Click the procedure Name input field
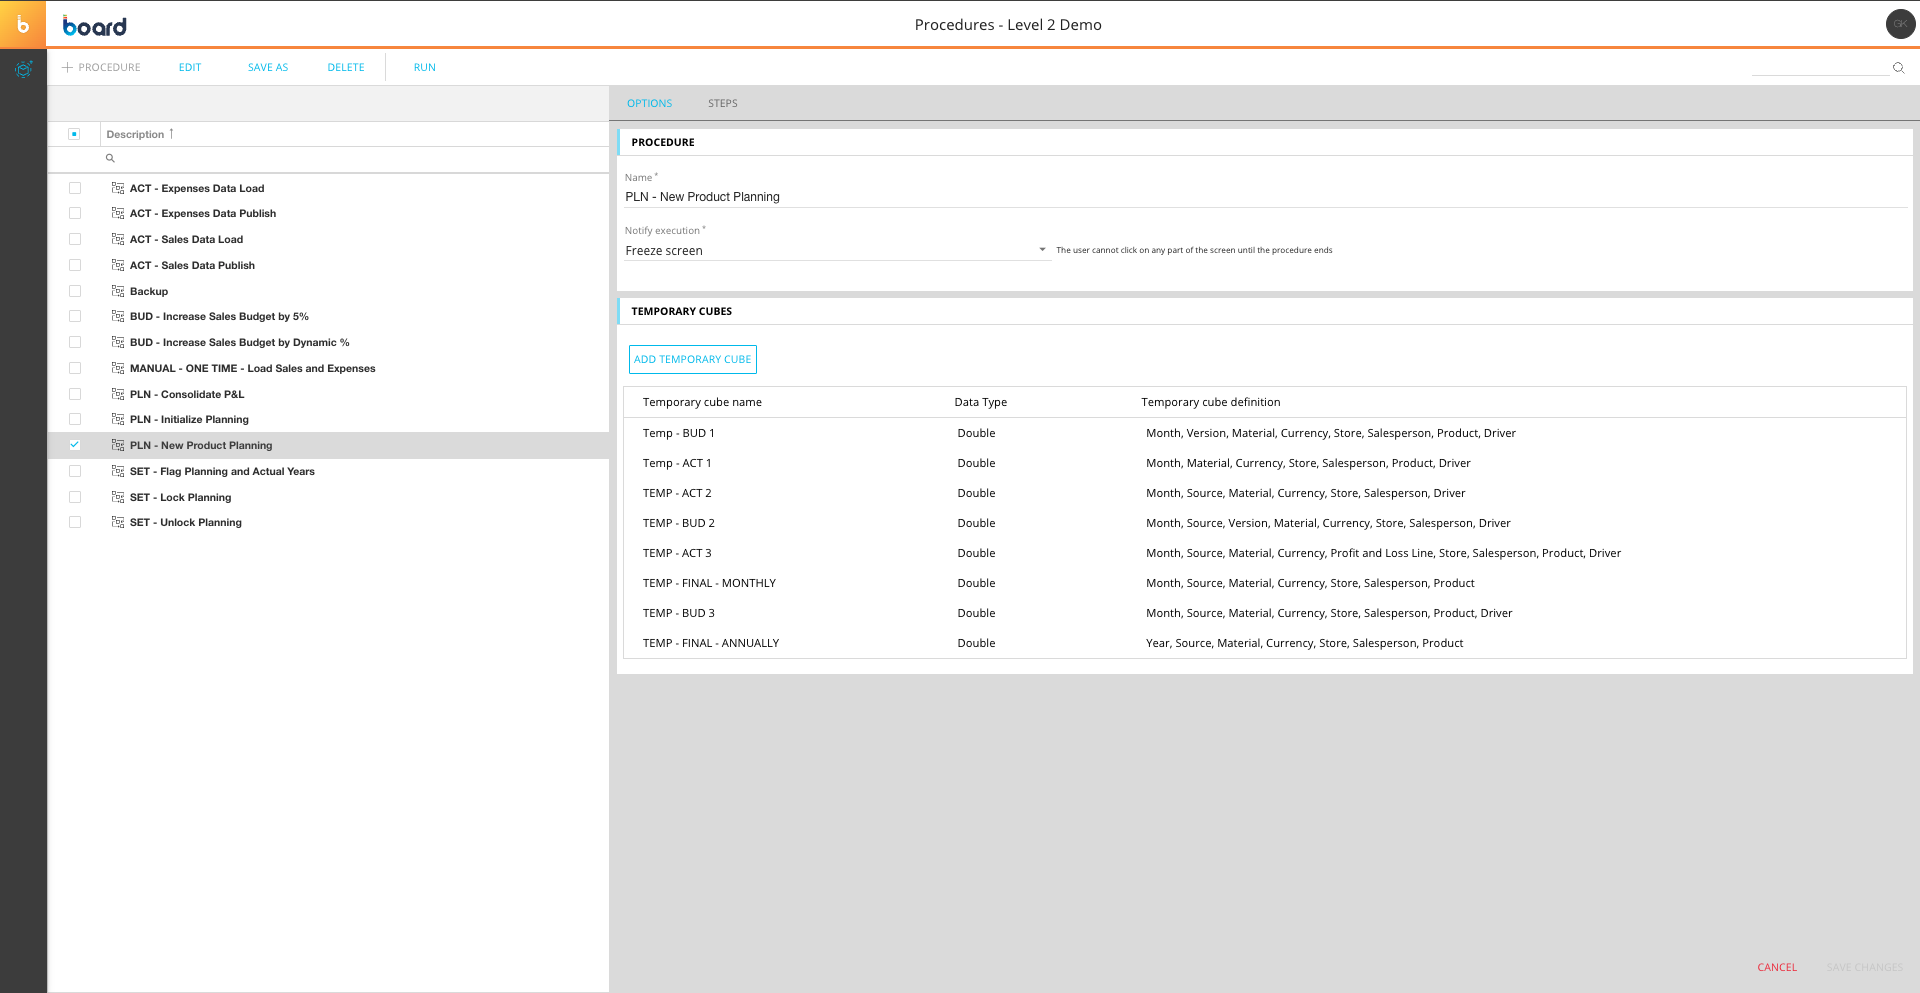The height and width of the screenshot is (993, 1920). click(1265, 197)
